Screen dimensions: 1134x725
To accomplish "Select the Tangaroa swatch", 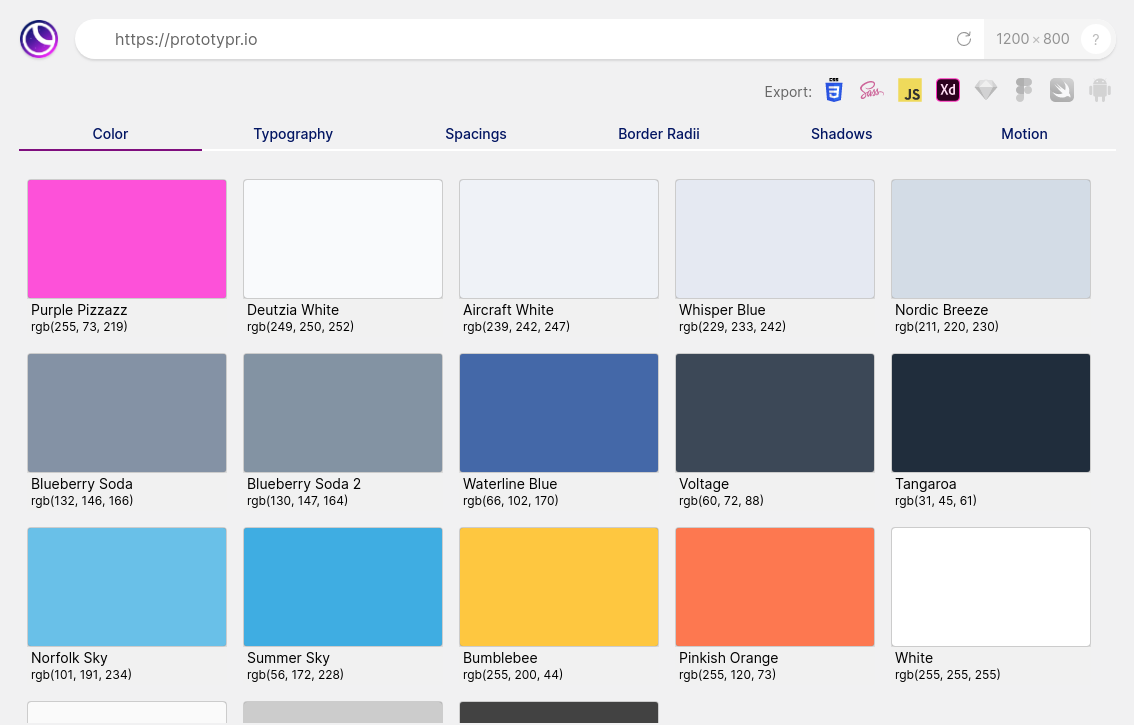I will 991,413.
